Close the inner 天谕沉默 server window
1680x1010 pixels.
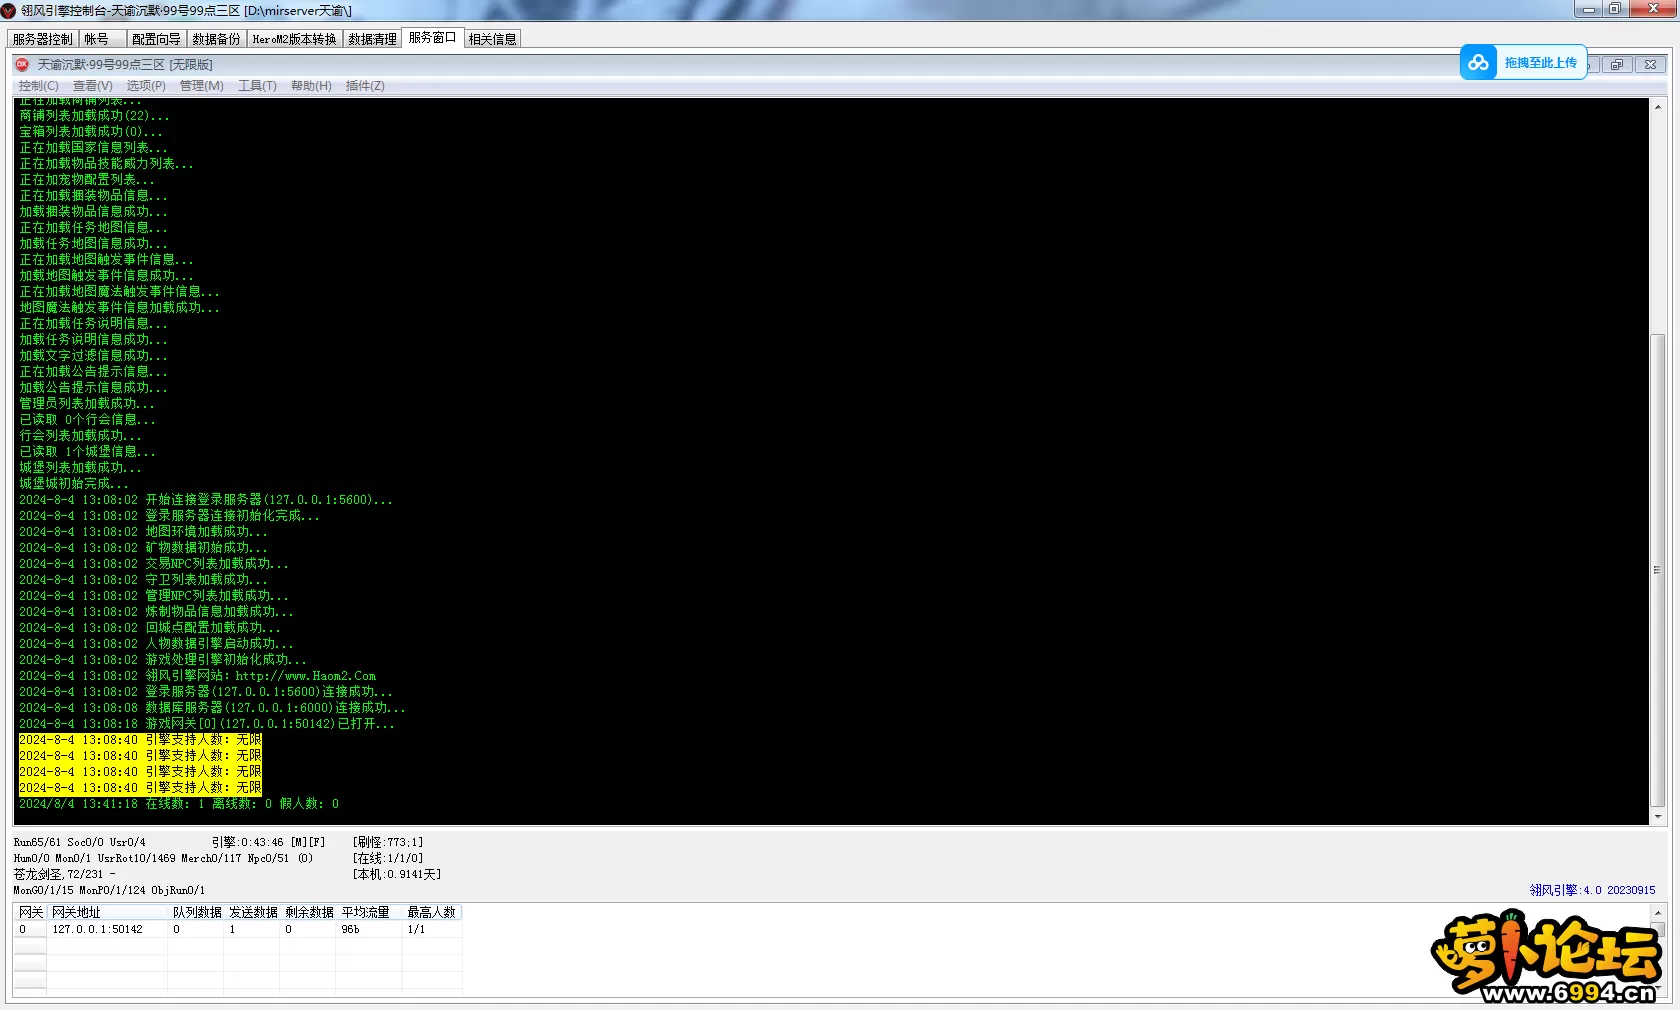[x=1650, y=65]
